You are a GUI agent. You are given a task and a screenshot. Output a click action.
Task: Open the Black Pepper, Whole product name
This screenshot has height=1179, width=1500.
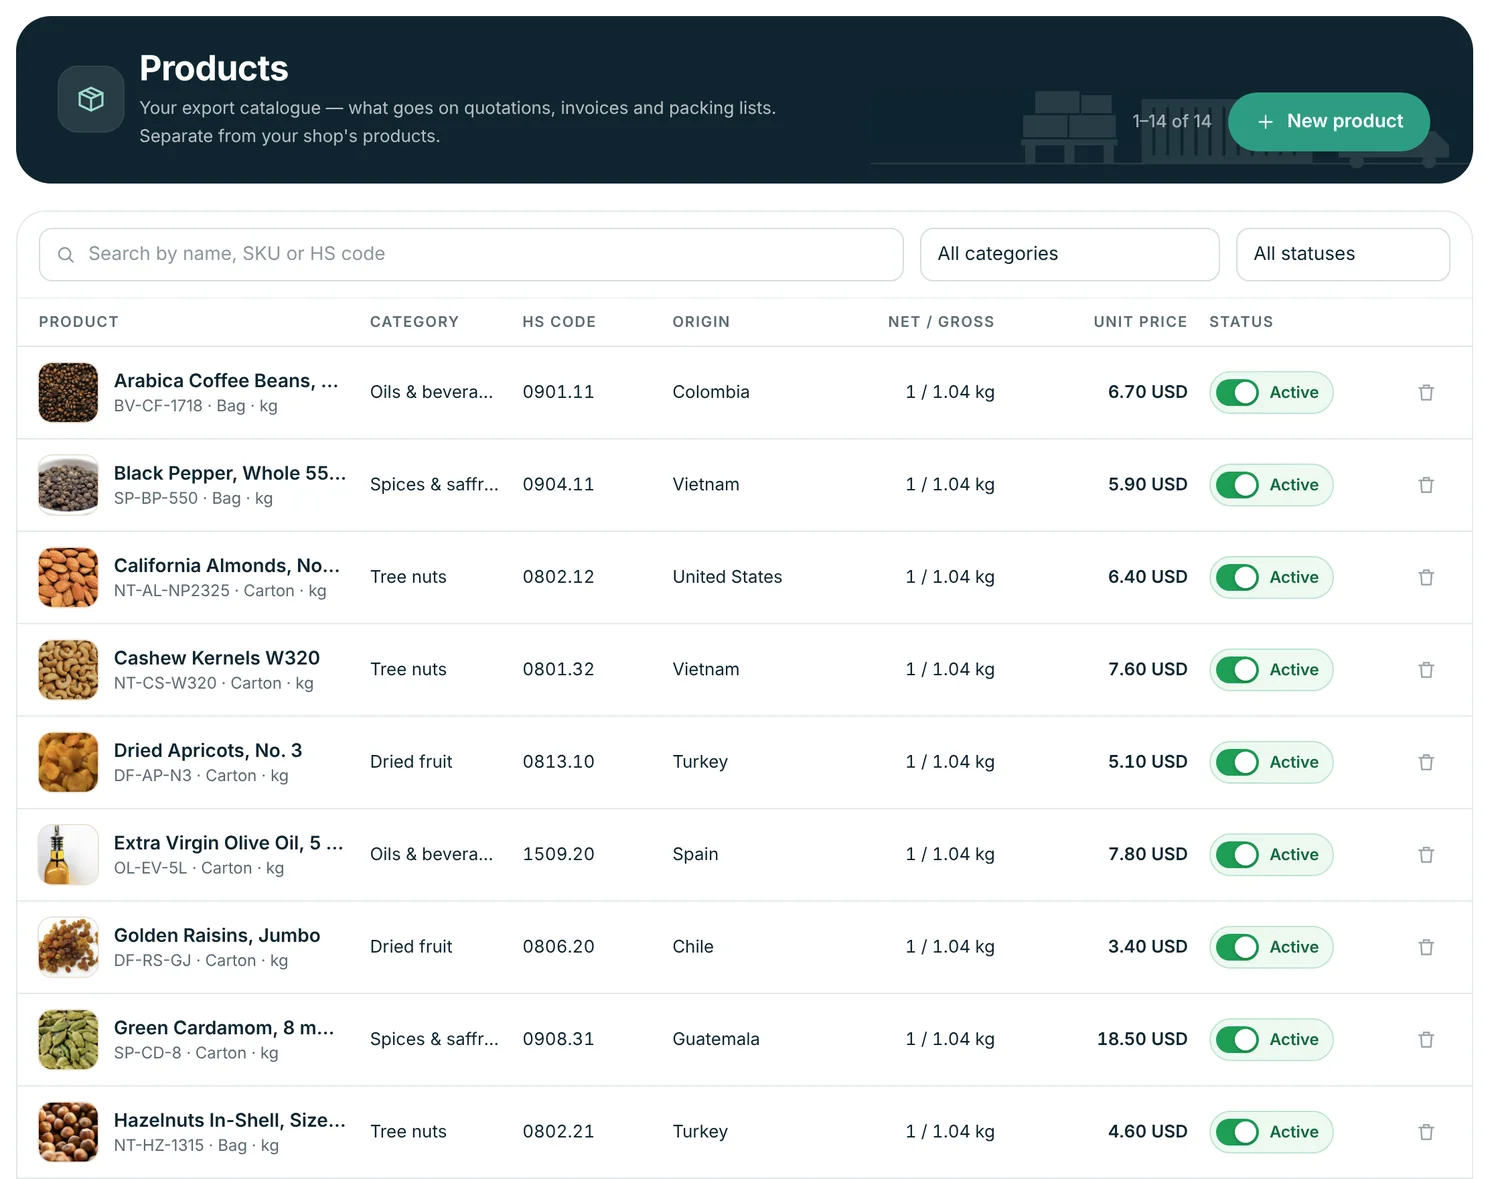point(230,474)
